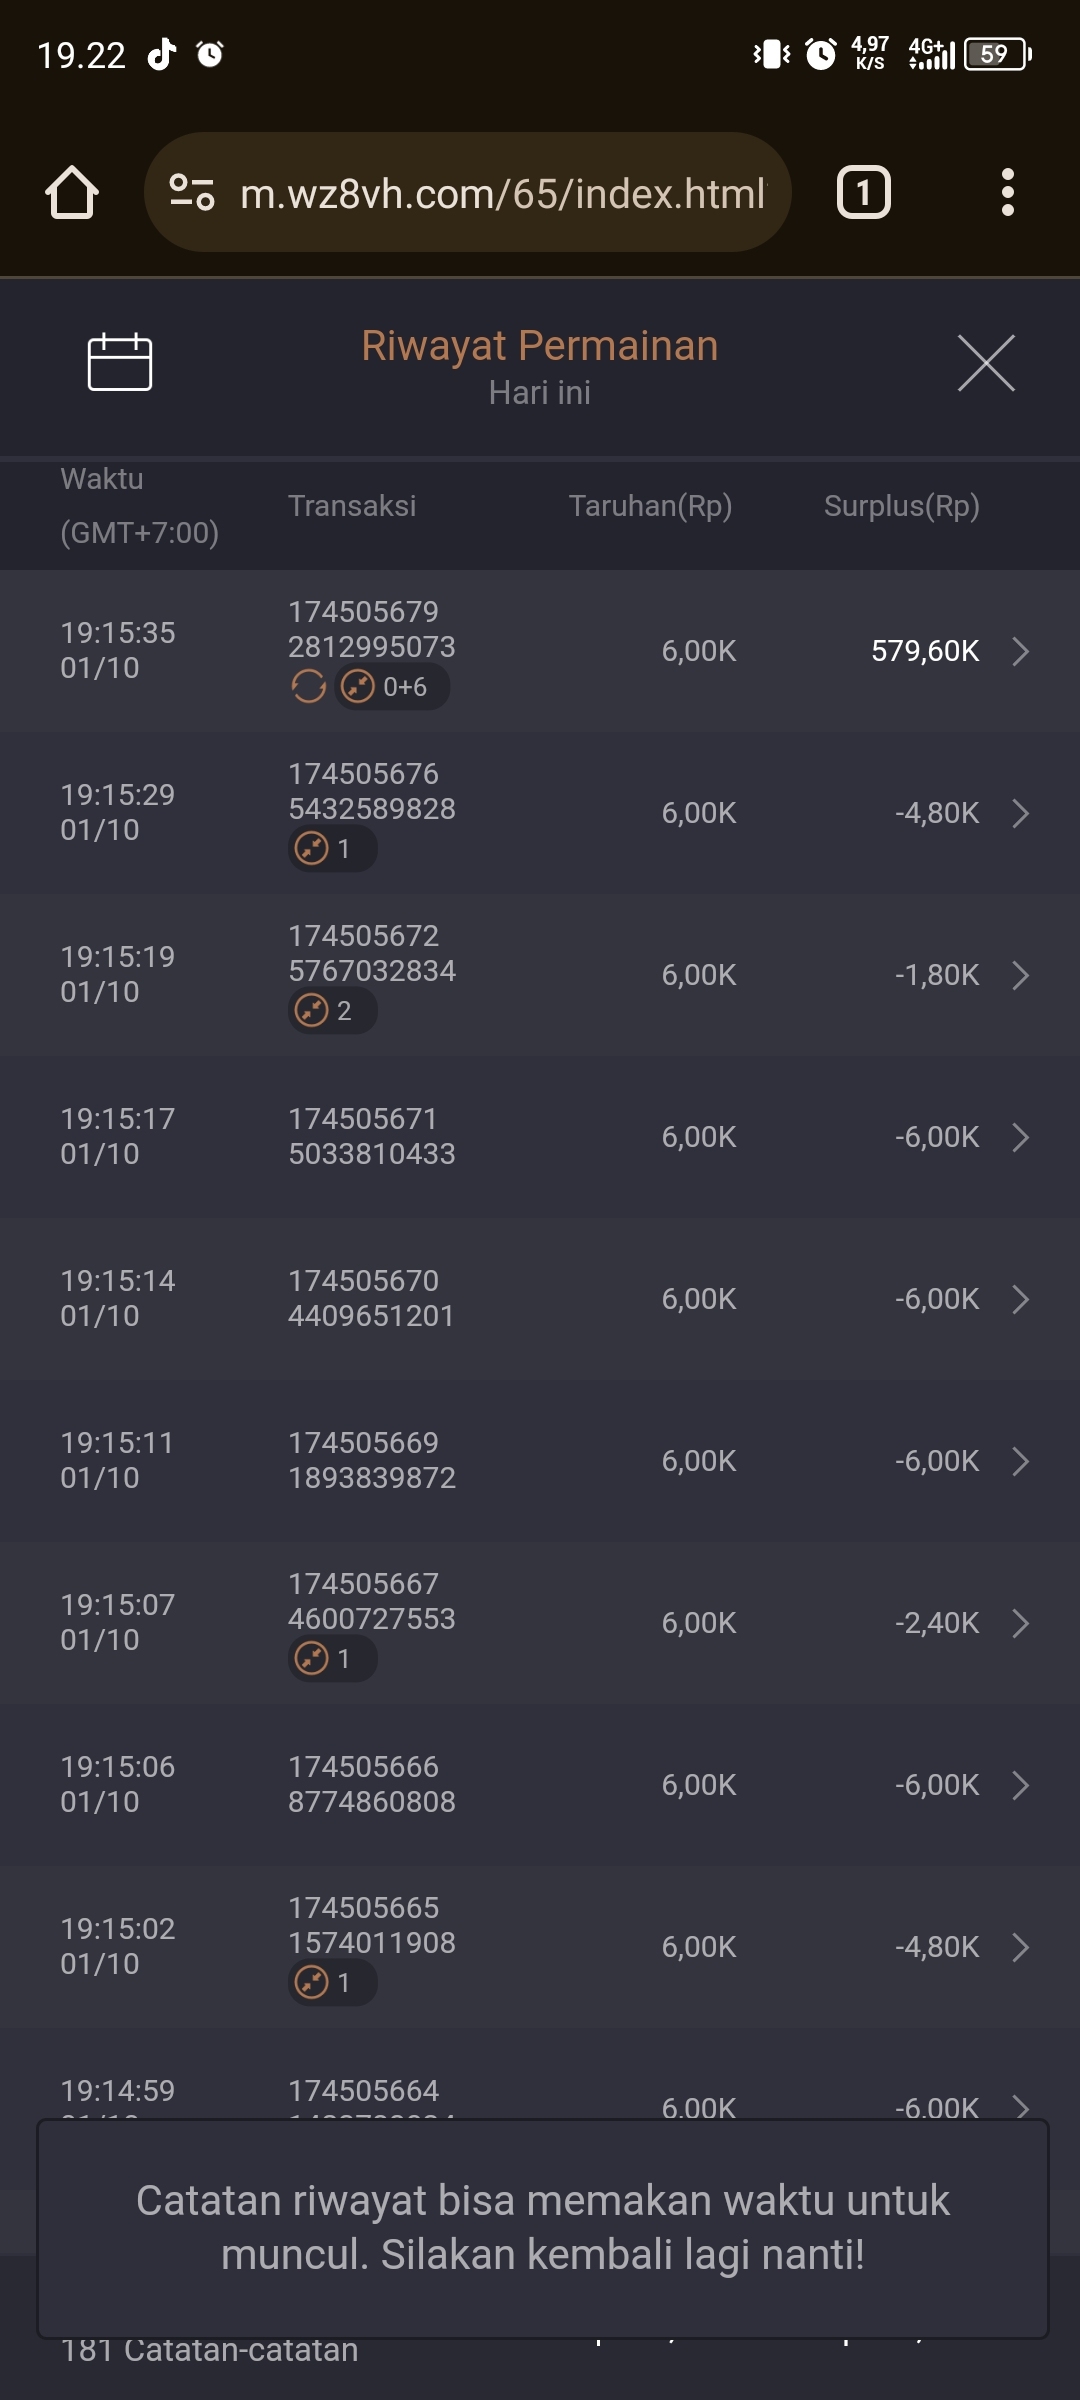Tap the refresh icon on the 19:15:35 record
Screen dimensions: 1080x2400
click(308, 687)
